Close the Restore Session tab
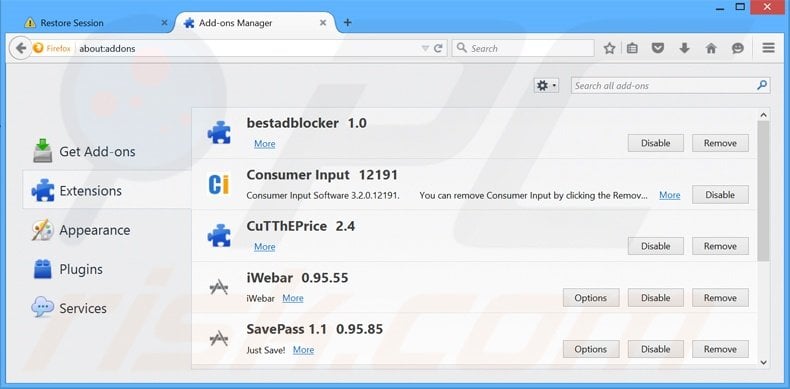The width and height of the screenshot is (790, 389). (x=164, y=23)
